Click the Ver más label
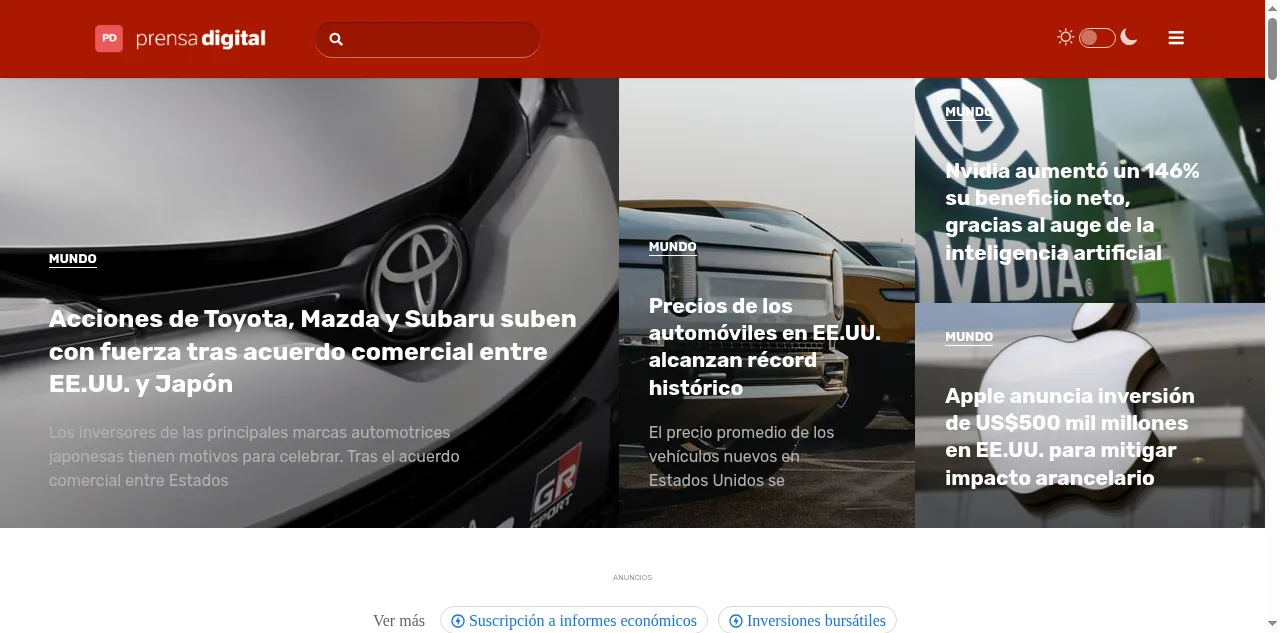The height and width of the screenshot is (633, 1280). (x=399, y=621)
